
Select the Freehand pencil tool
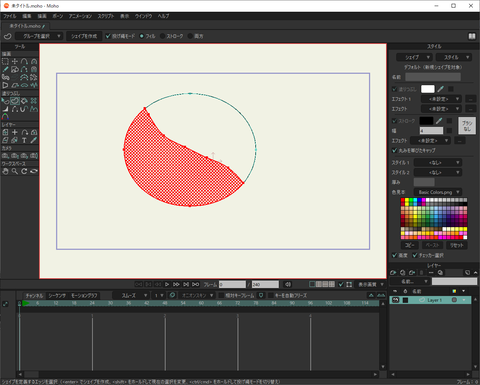pos(5,69)
